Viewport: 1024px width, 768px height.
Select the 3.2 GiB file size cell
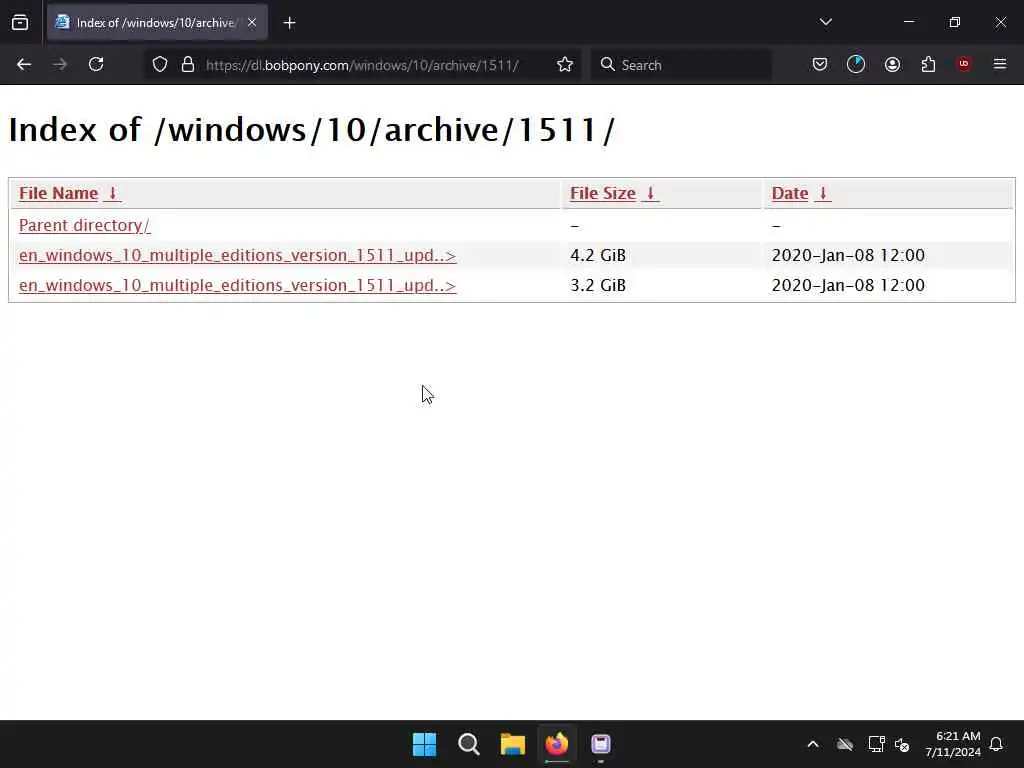coord(598,285)
